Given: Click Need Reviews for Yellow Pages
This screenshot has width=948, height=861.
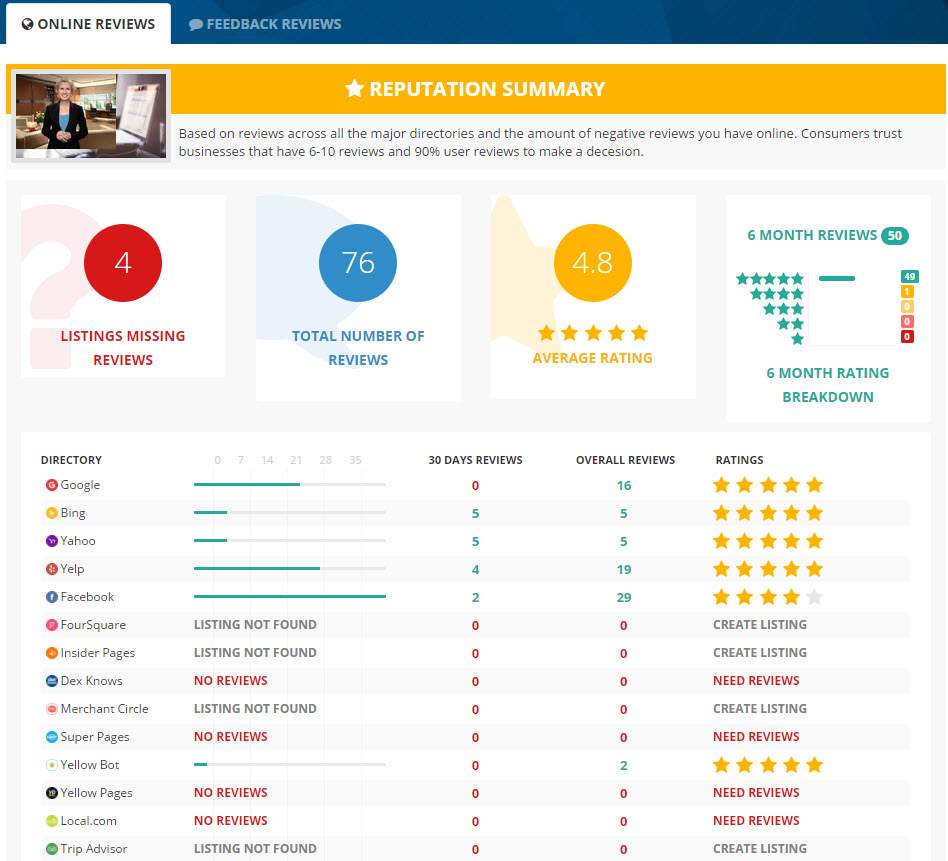Looking at the screenshot, I should pyautogui.click(x=756, y=793).
